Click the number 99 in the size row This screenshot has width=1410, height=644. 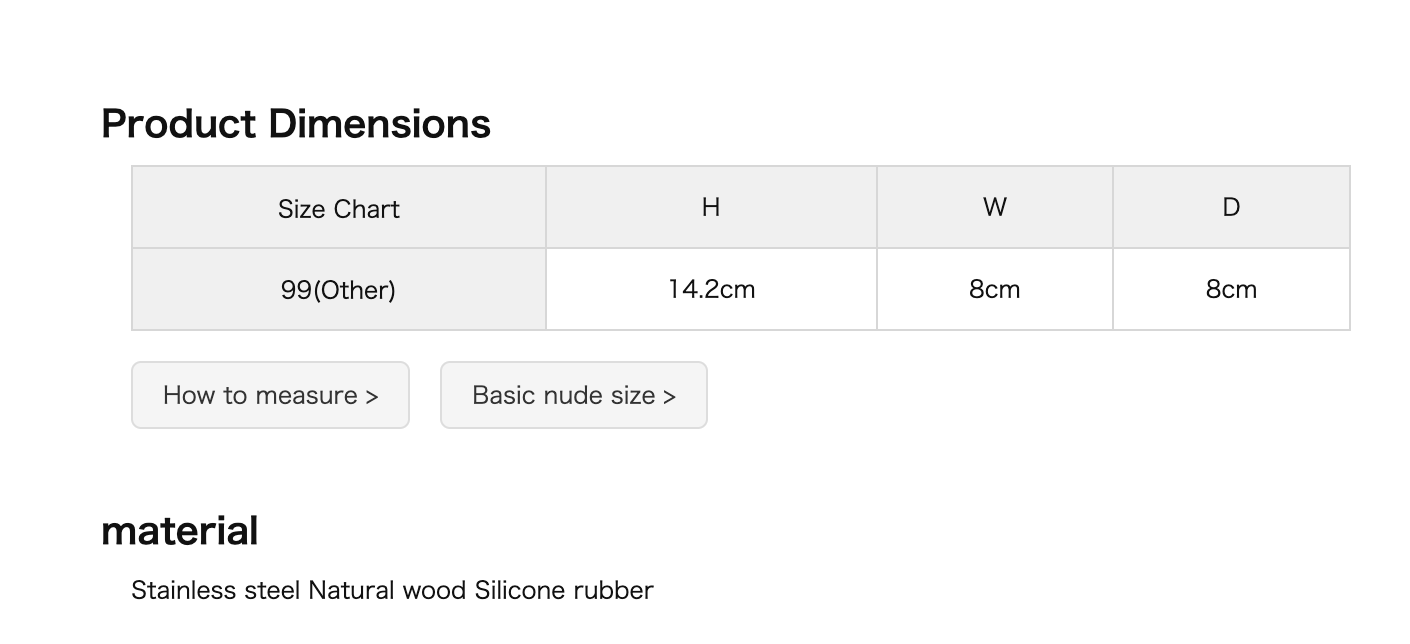pyautogui.click(x=296, y=290)
